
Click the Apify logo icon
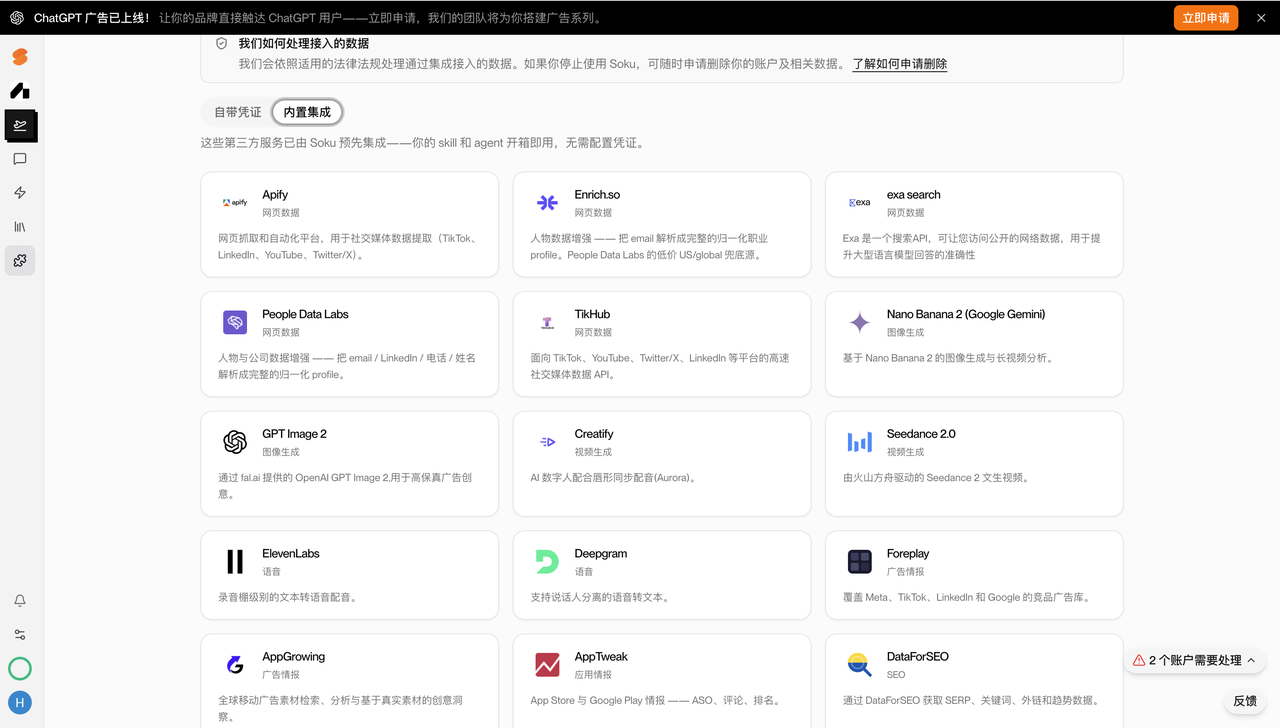click(235, 203)
